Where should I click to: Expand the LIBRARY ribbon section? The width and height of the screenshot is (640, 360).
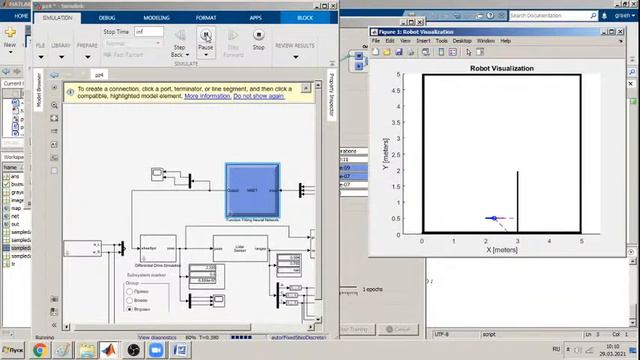coord(61,57)
